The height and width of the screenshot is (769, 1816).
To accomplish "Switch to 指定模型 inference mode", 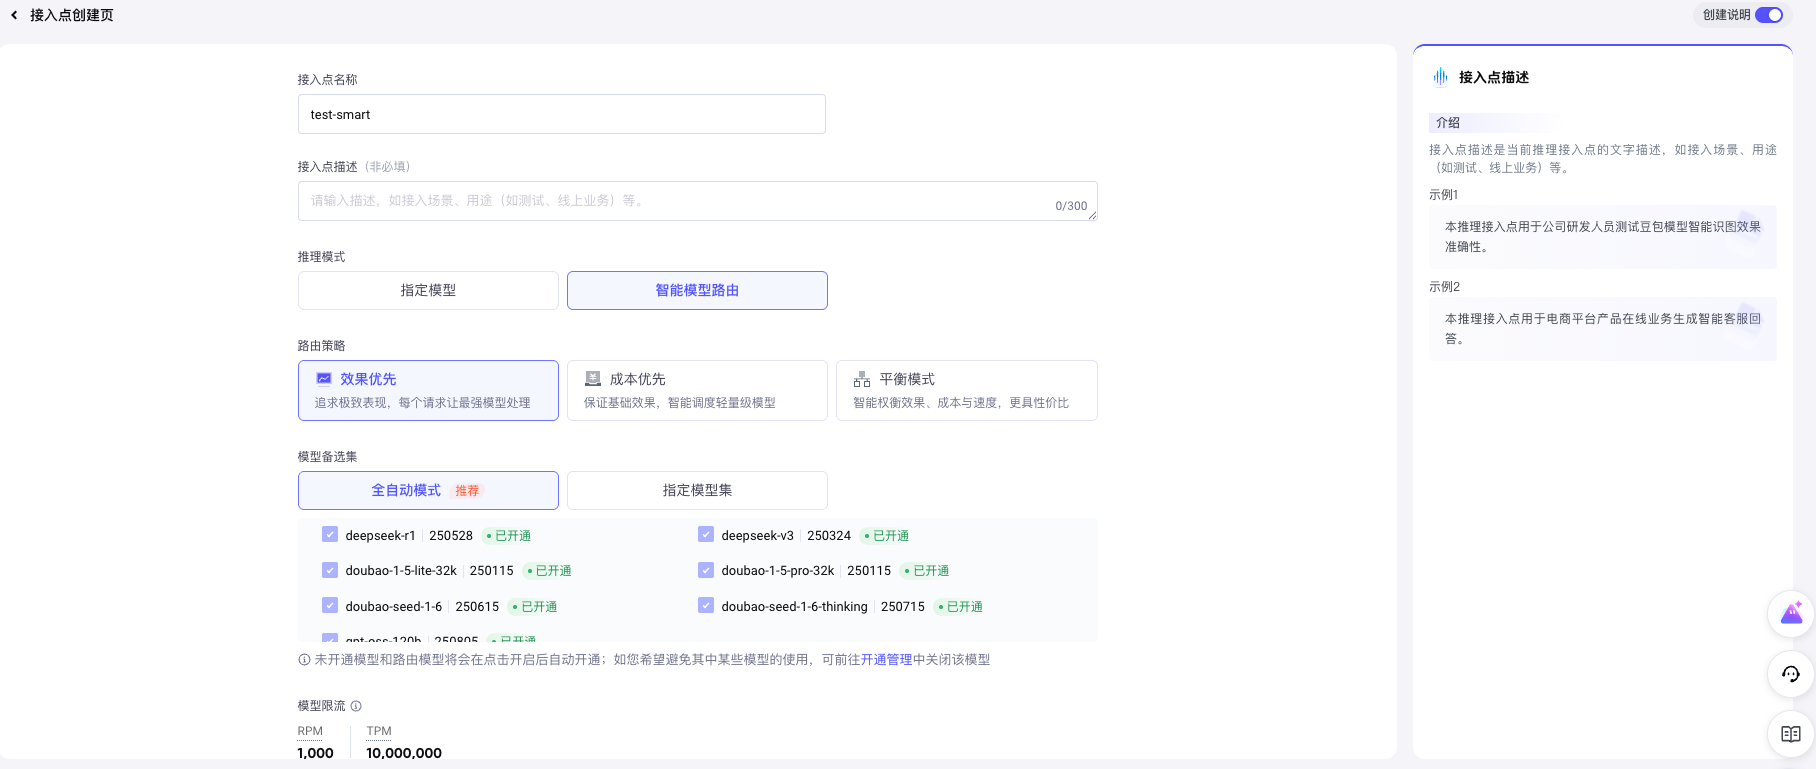I will (x=428, y=290).
